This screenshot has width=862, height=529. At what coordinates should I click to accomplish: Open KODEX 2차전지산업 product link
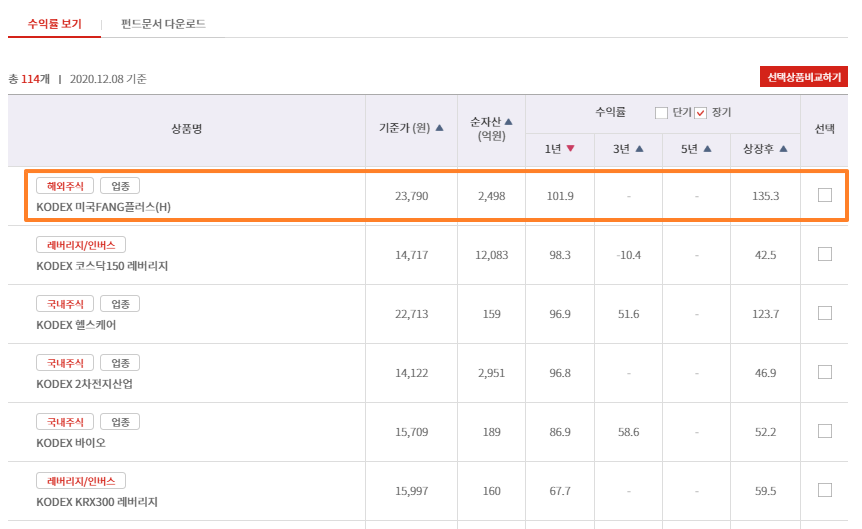(x=84, y=384)
